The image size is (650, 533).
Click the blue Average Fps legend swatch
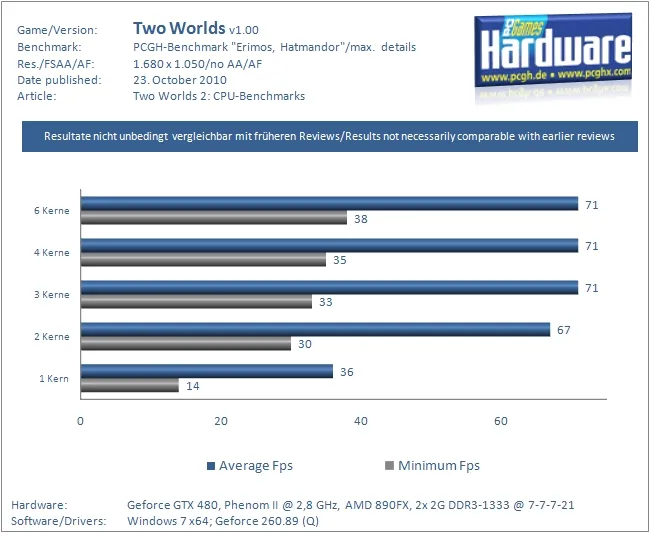[x=211, y=466]
